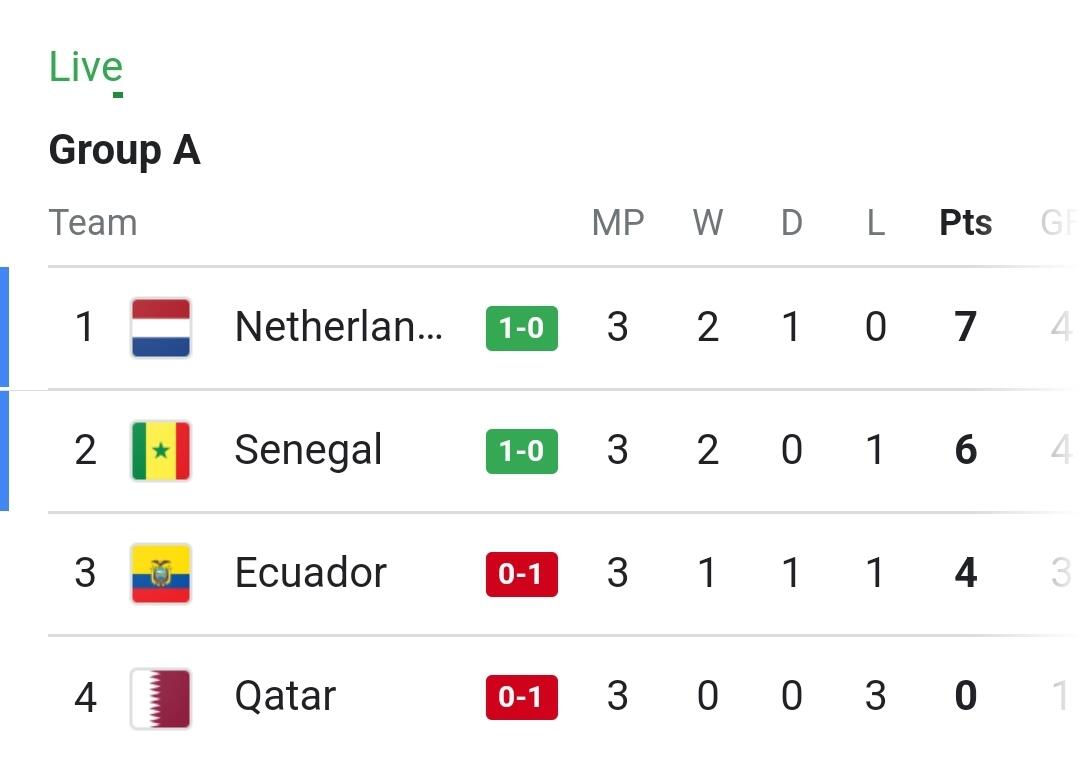Click the Senegal flag icon
This screenshot has width=1080, height=767.
(x=160, y=451)
